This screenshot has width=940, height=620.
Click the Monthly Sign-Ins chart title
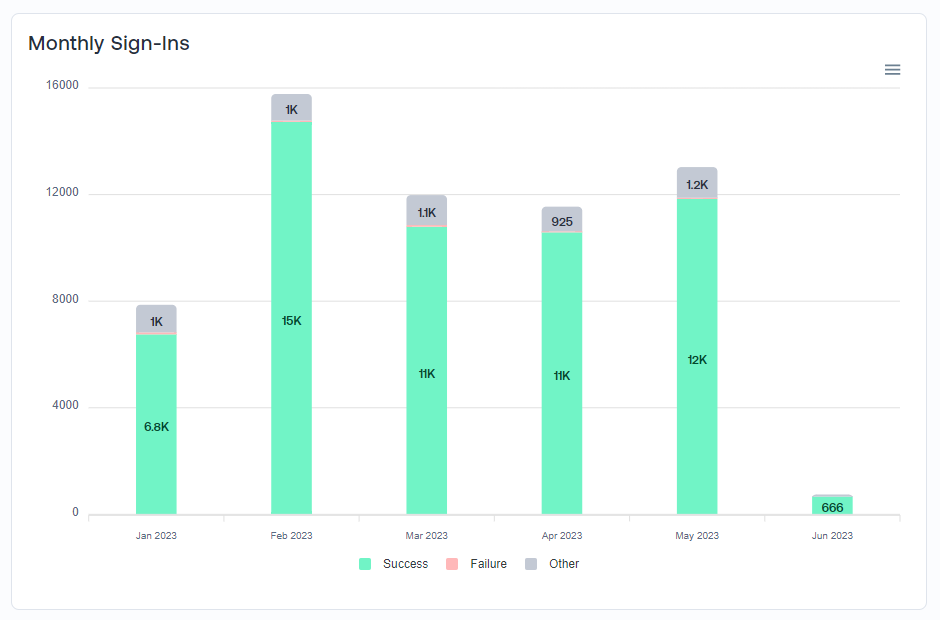tap(109, 43)
